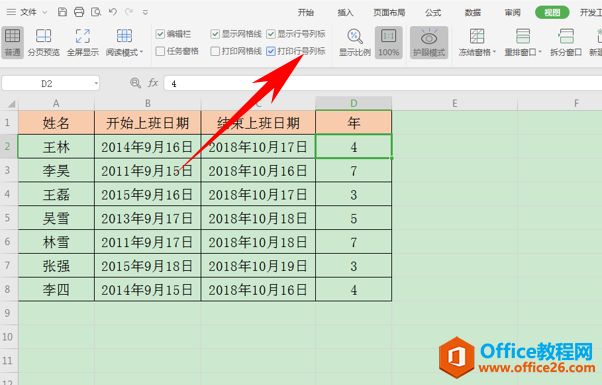602x385 pixels.
Task: Select column D header
Action: pyautogui.click(x=354, y=103)
